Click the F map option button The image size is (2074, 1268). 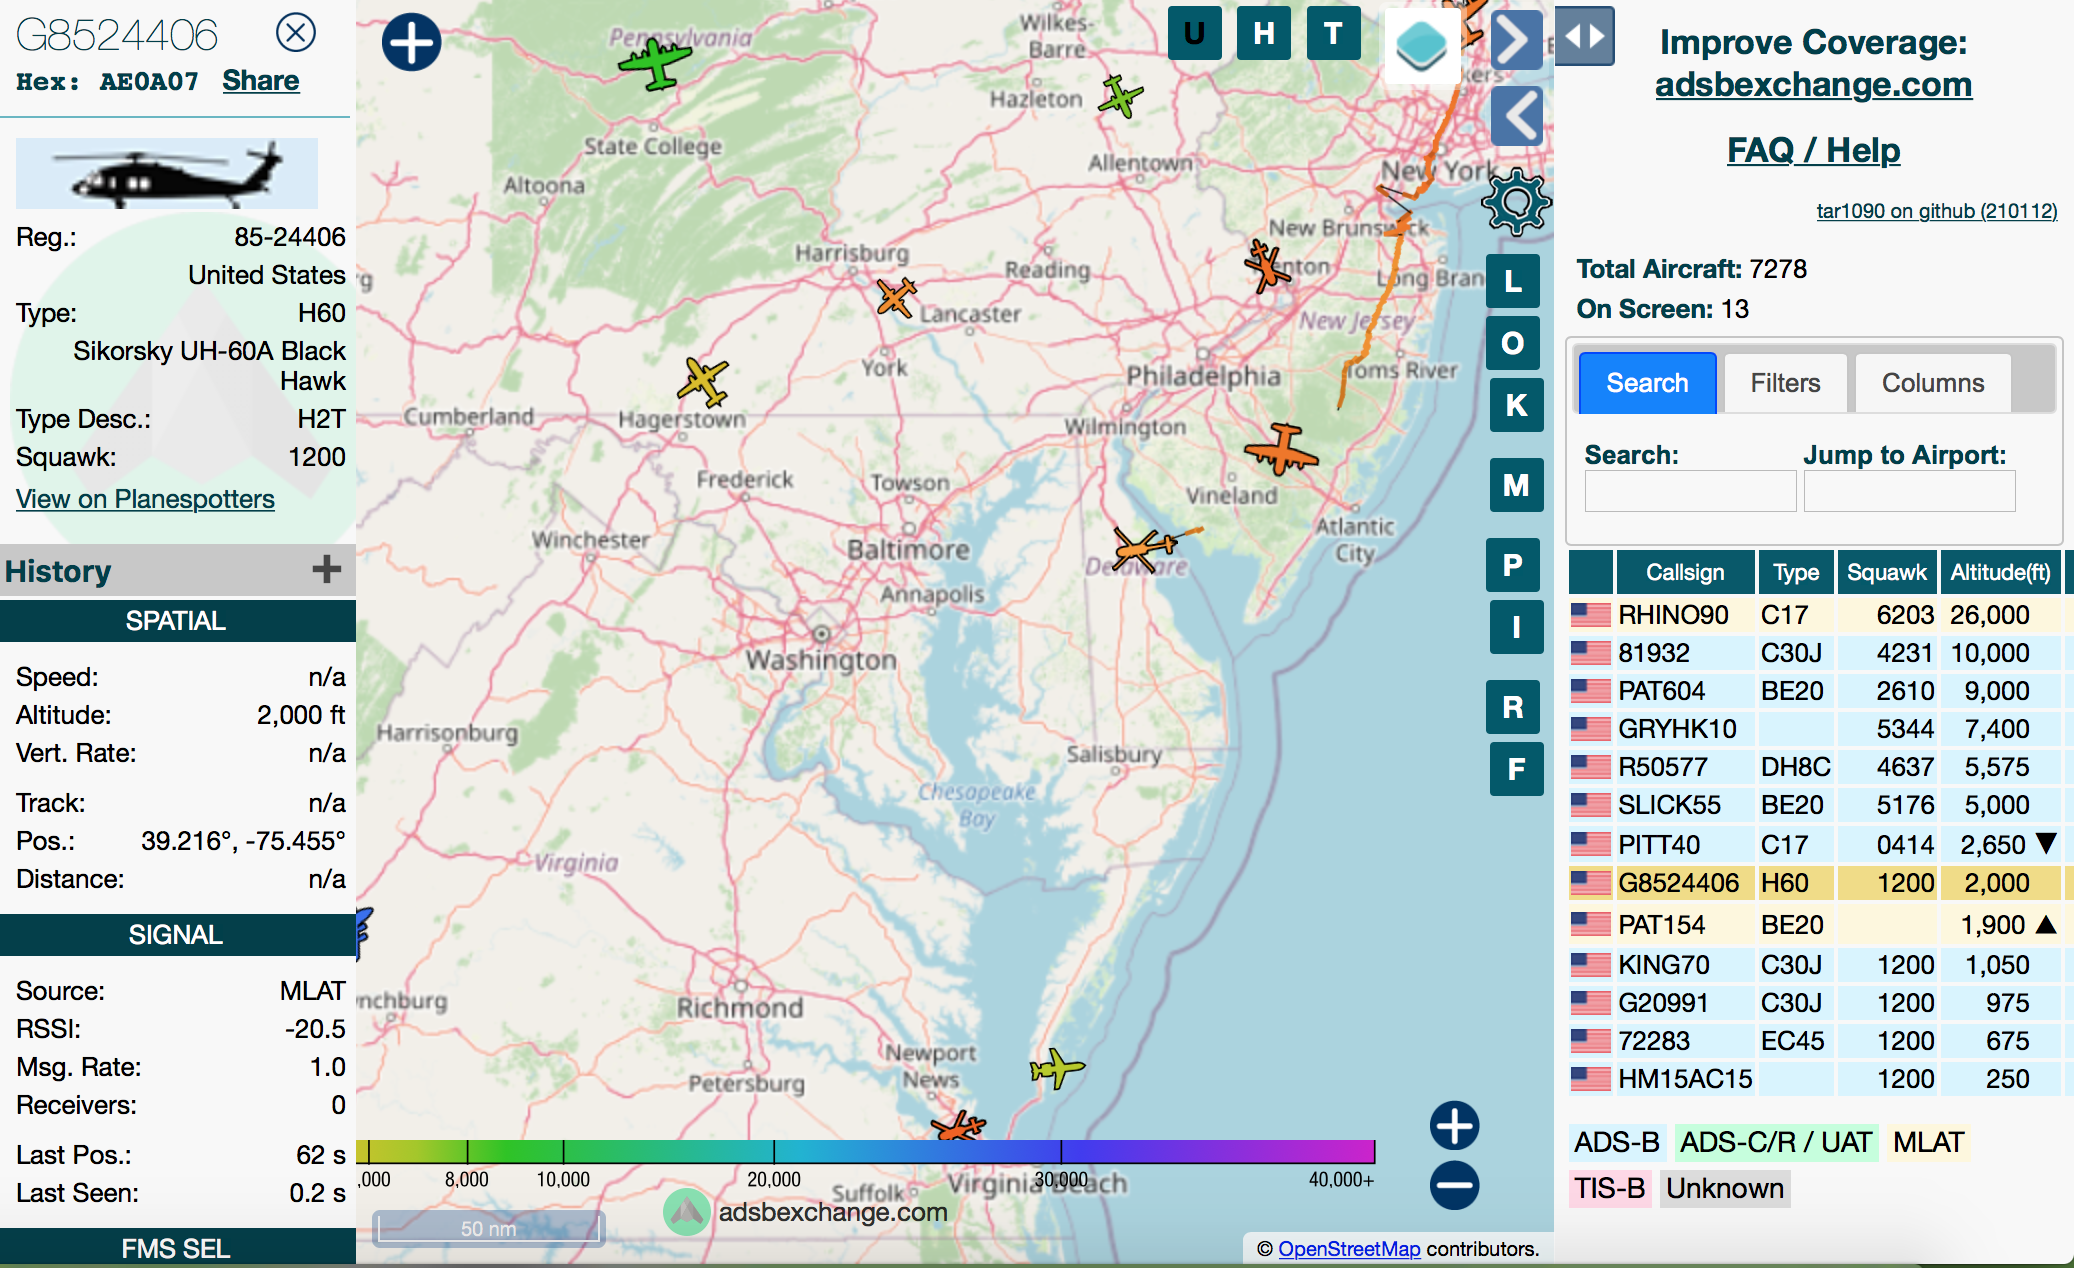tap(1516, 769)
